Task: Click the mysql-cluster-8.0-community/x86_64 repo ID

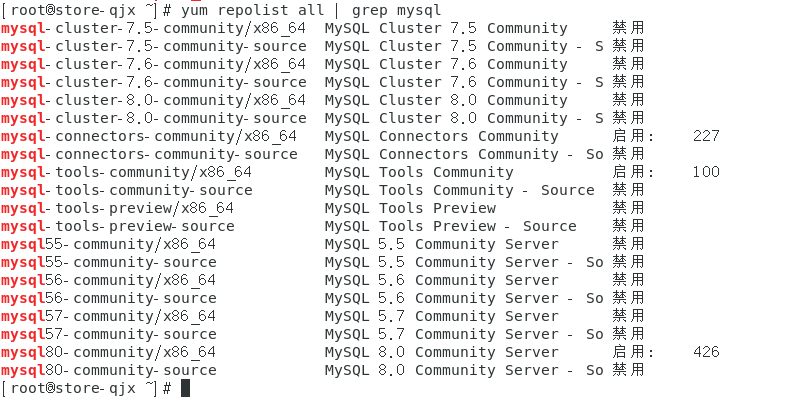Action: (x=154, y=100)
